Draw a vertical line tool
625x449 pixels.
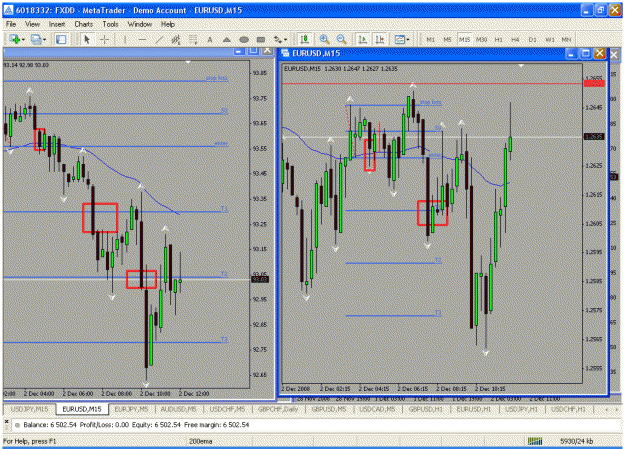point(125,39)
